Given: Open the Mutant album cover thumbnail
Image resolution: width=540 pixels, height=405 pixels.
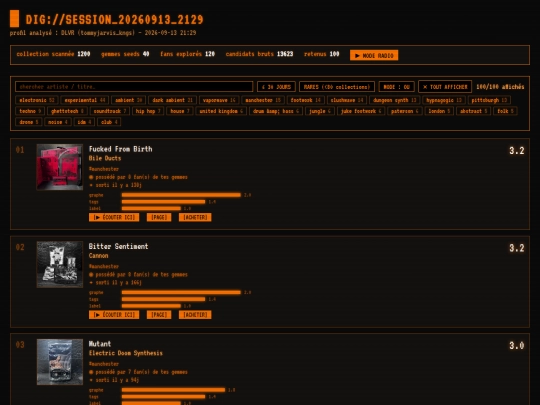Looking at the screenshot, I should (x=60, y=362).
